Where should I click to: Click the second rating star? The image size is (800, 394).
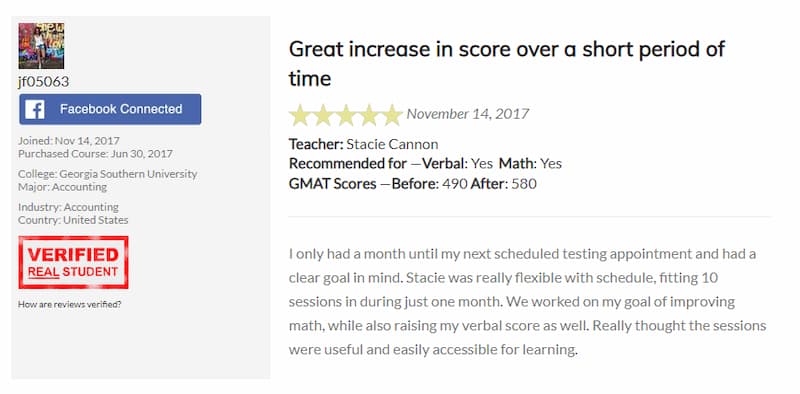coord(322,115)
